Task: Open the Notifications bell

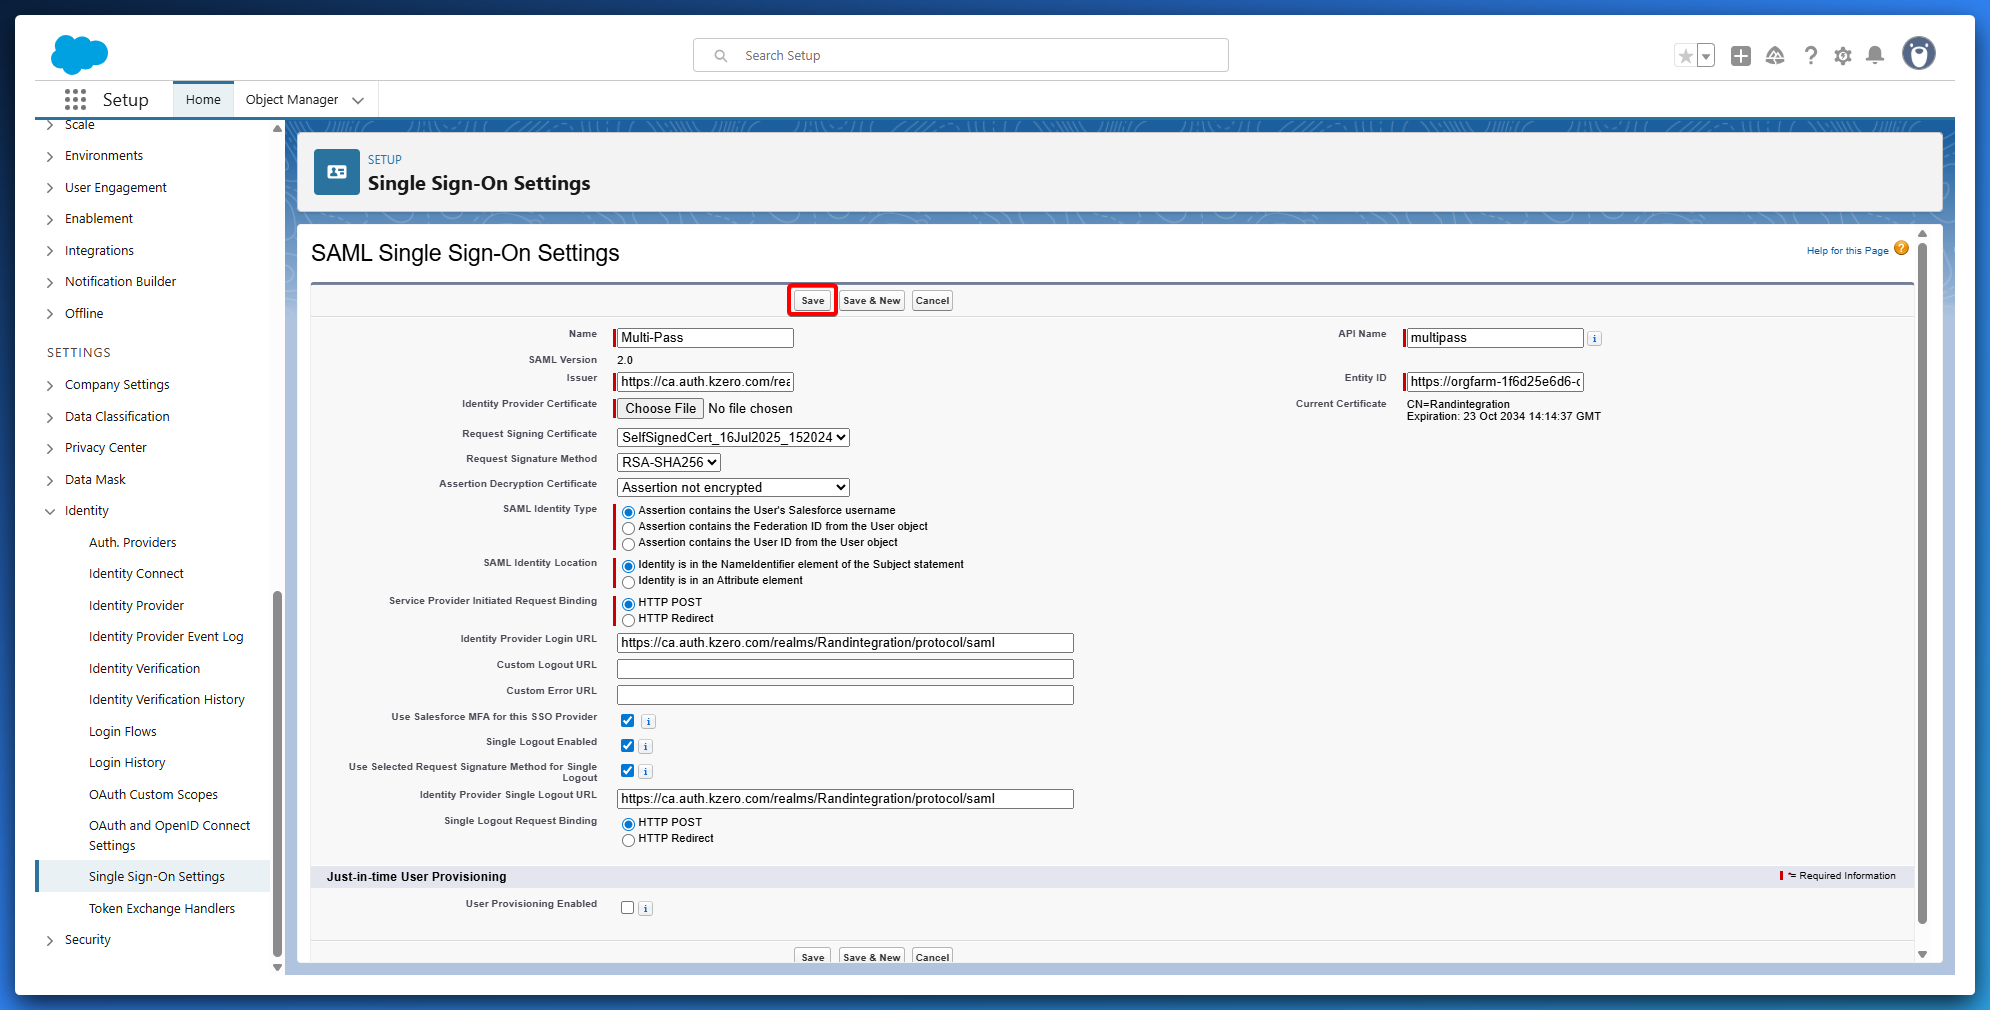Action: 1875,56
